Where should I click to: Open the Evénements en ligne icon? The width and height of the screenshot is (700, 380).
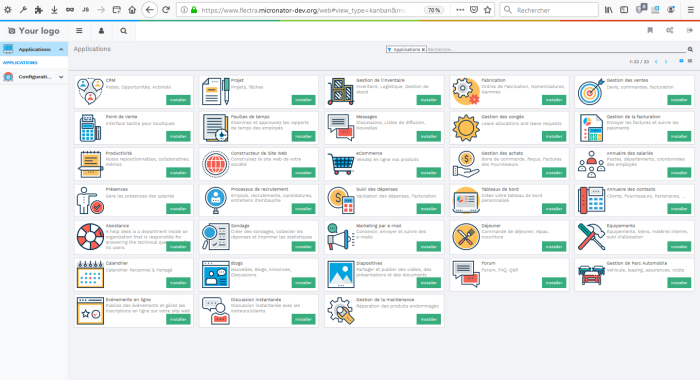click(x=90, y=311)
